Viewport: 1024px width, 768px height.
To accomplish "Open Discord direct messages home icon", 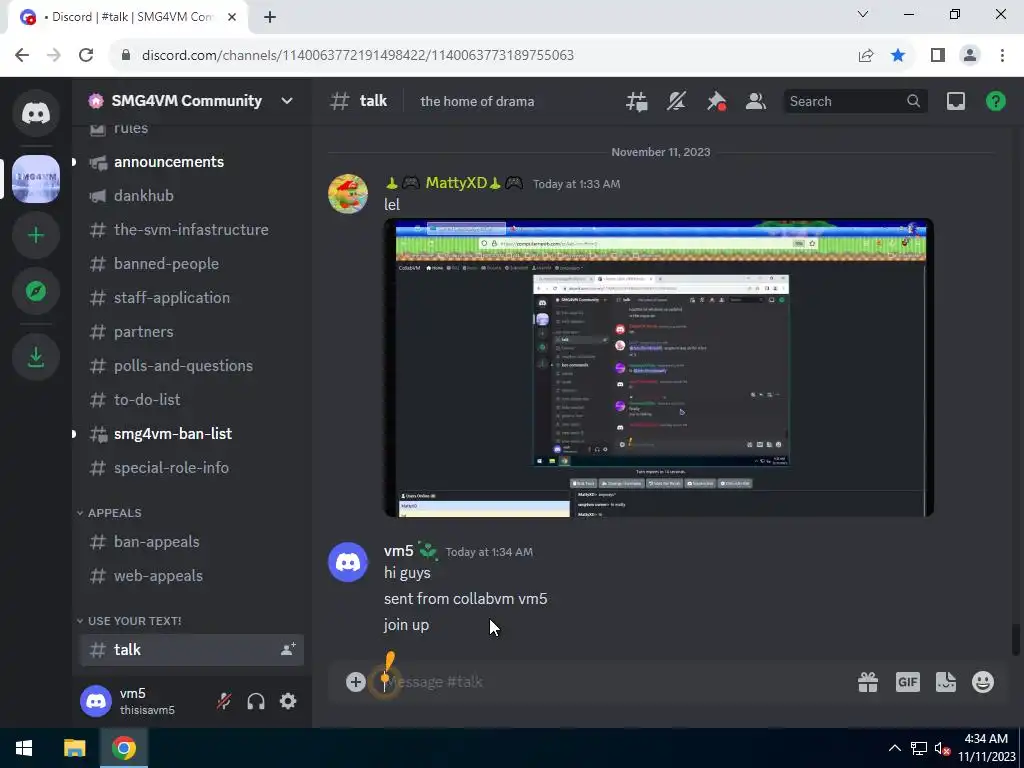I will pyautogui.click(x=36, y=113).
